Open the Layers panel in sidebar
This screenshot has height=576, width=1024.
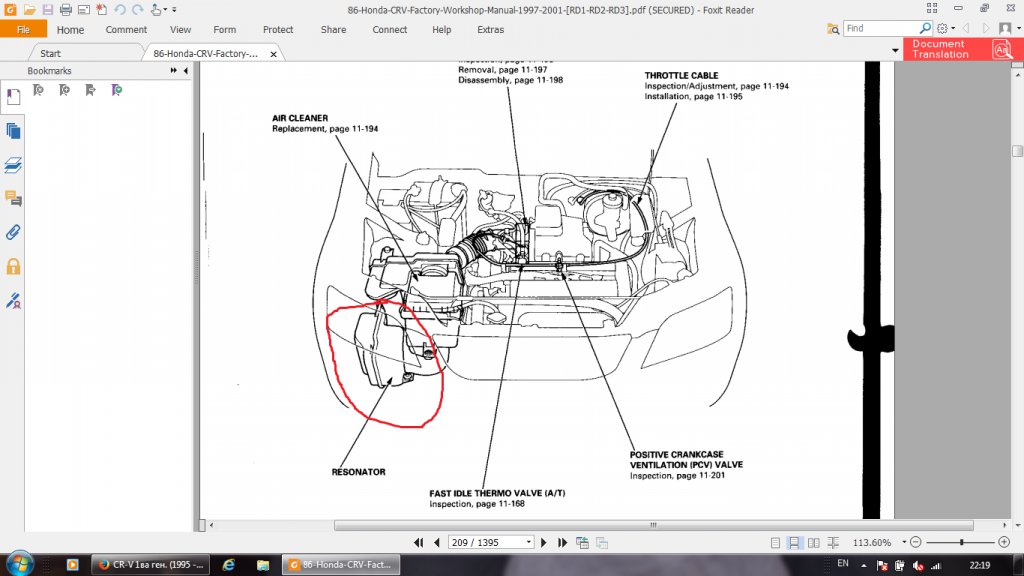(13, 165)
